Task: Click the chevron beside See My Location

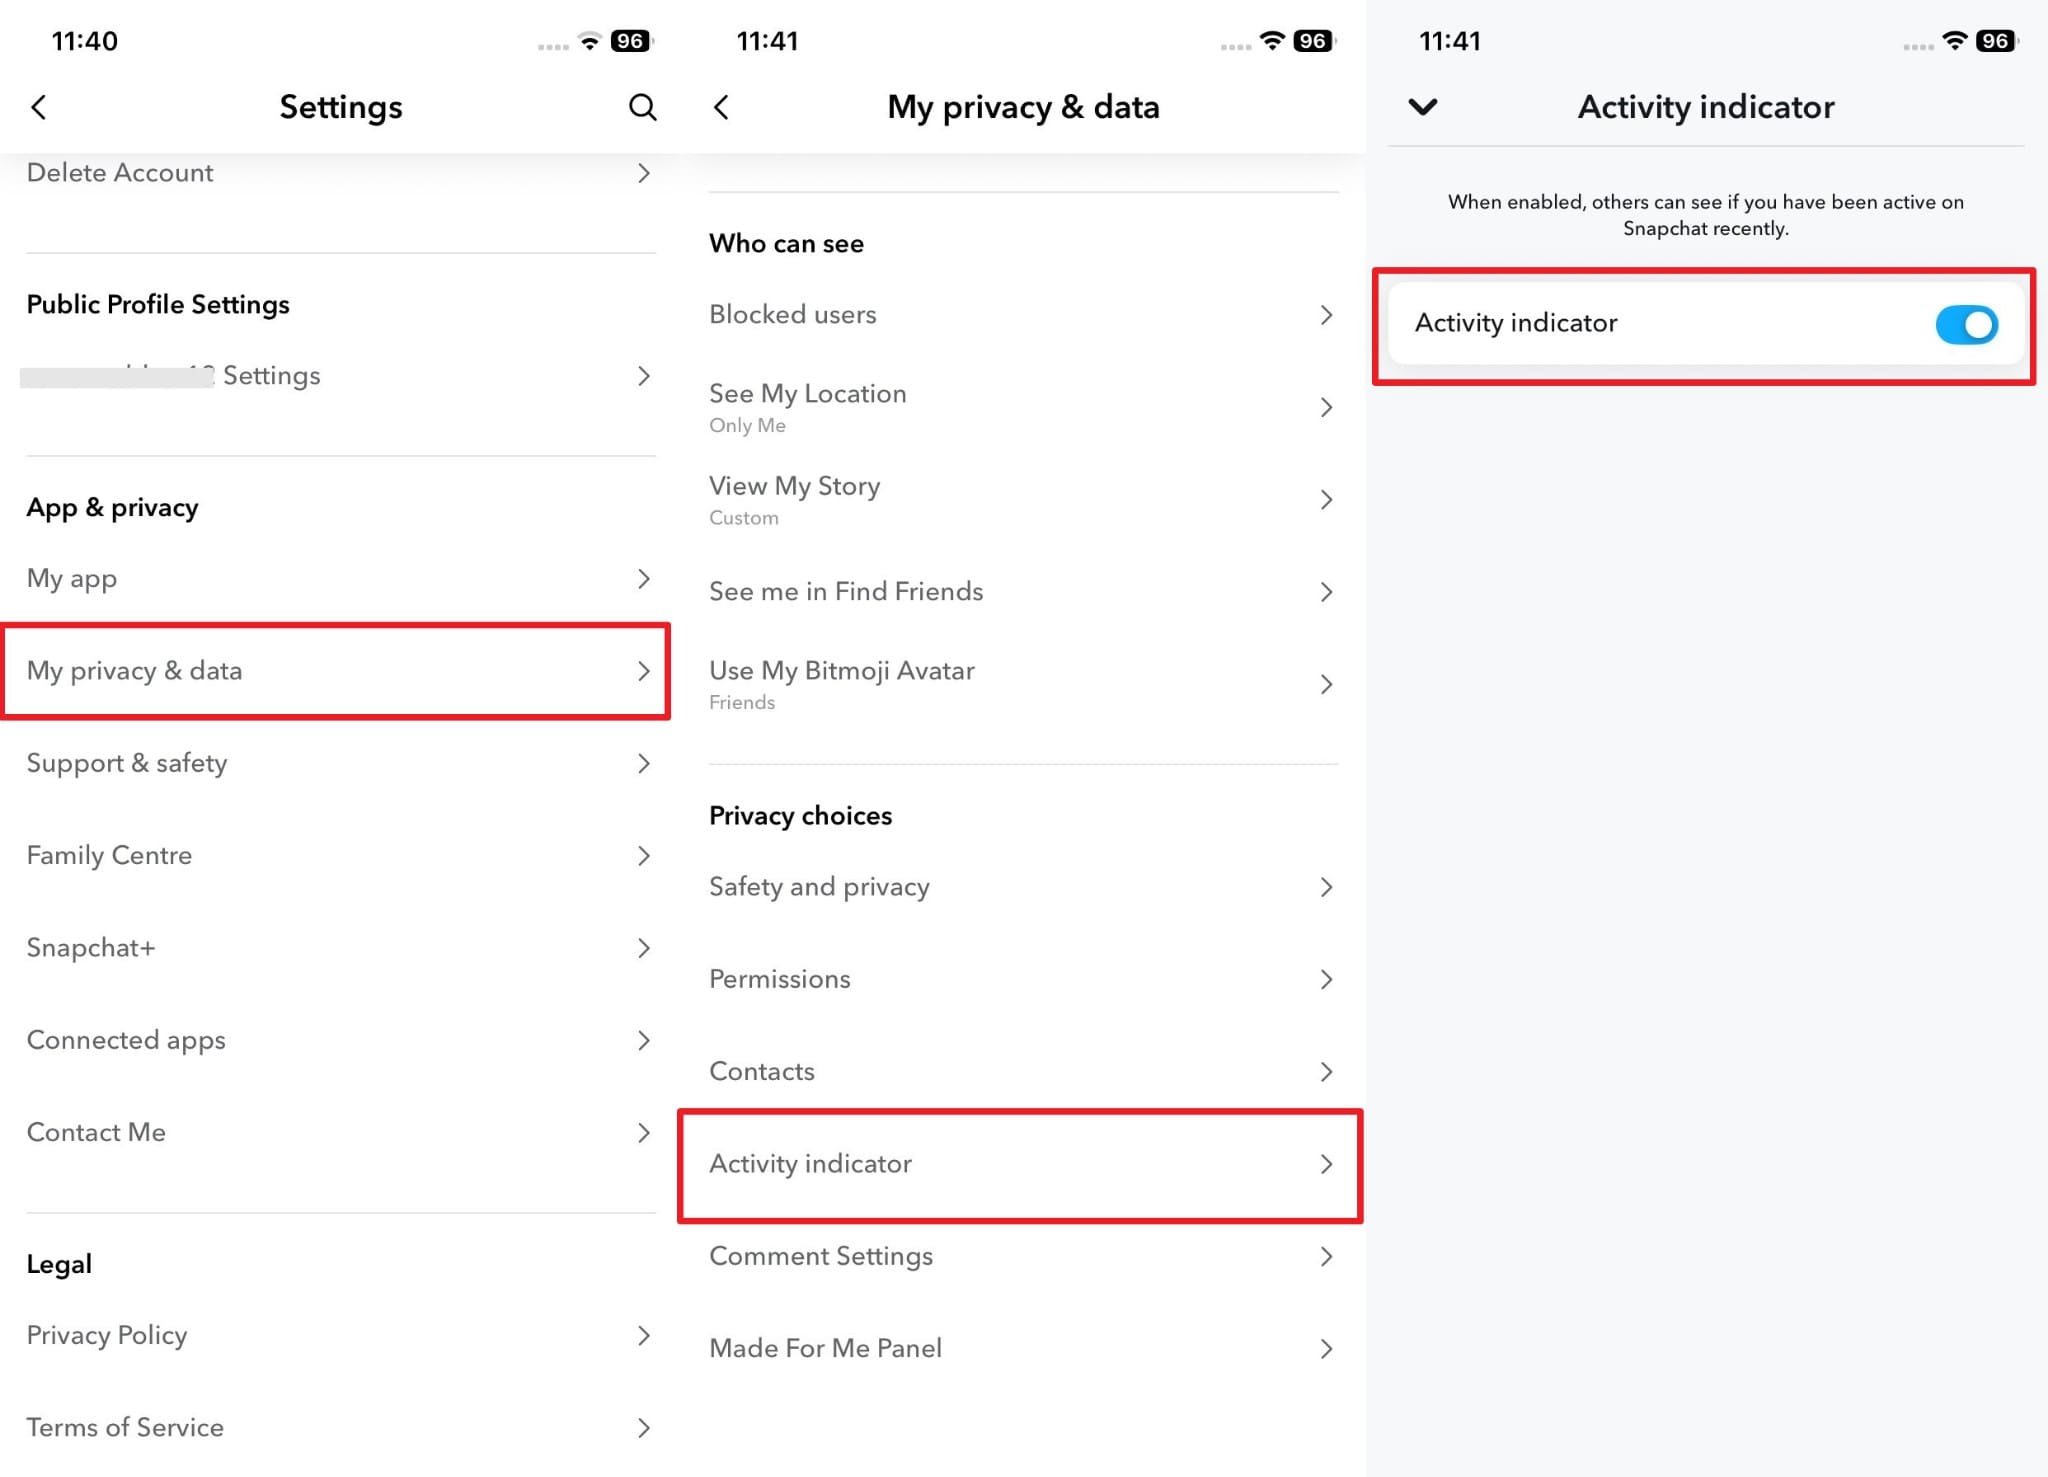Action: (x=1328, y=407)
